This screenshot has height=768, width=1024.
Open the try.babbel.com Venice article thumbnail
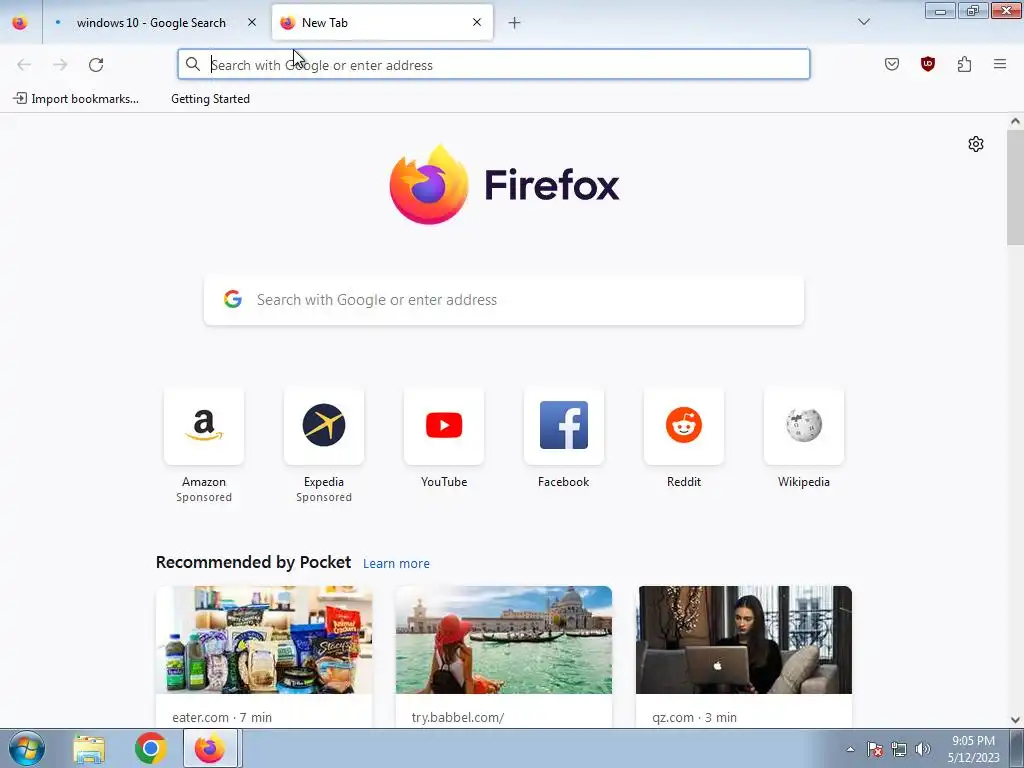(x=504, y=640)
